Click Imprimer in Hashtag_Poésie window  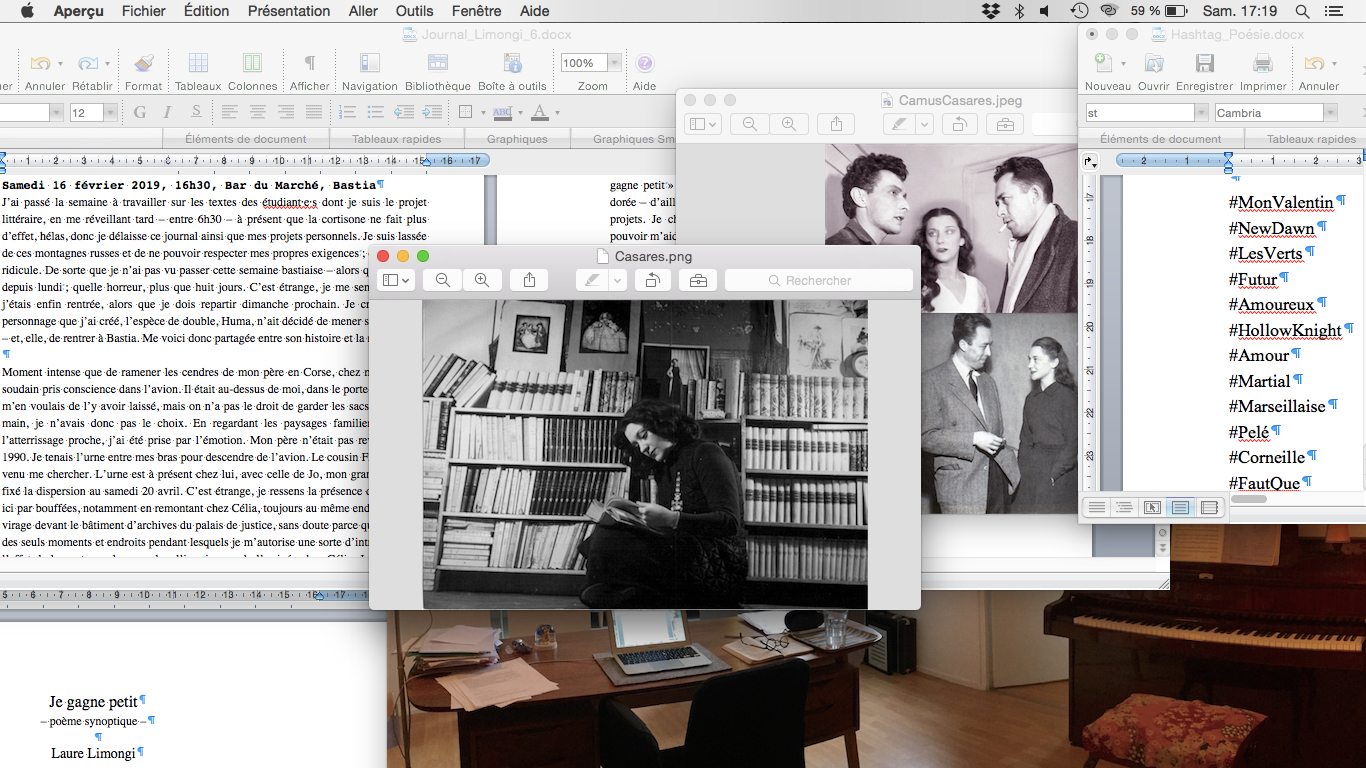click(1263, 64)
